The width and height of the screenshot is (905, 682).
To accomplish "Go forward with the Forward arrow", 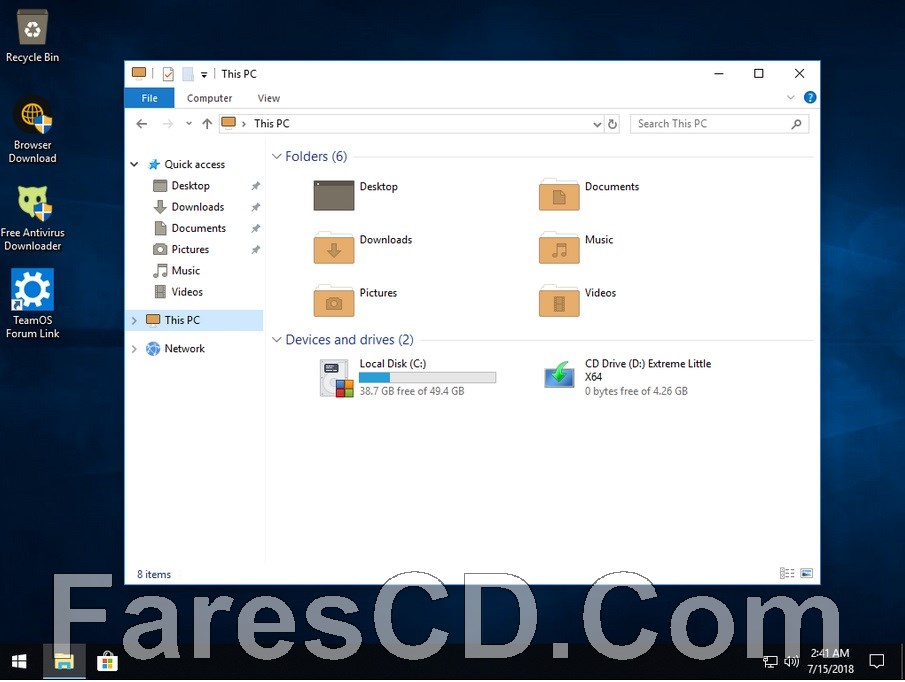I will [167, 123].
